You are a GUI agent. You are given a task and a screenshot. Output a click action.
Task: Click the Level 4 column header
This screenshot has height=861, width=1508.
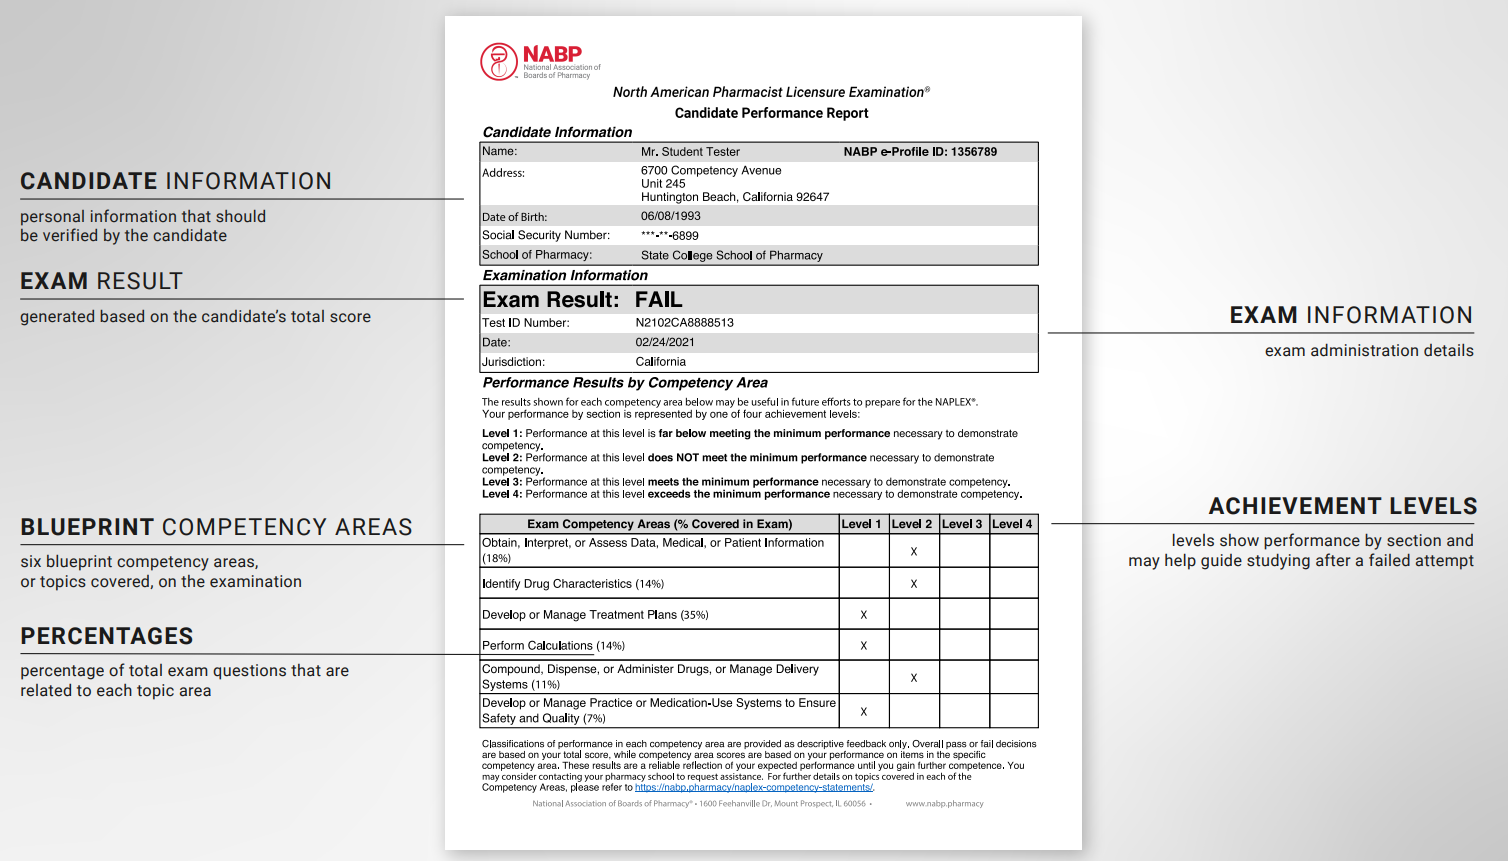click(1012, 524)
